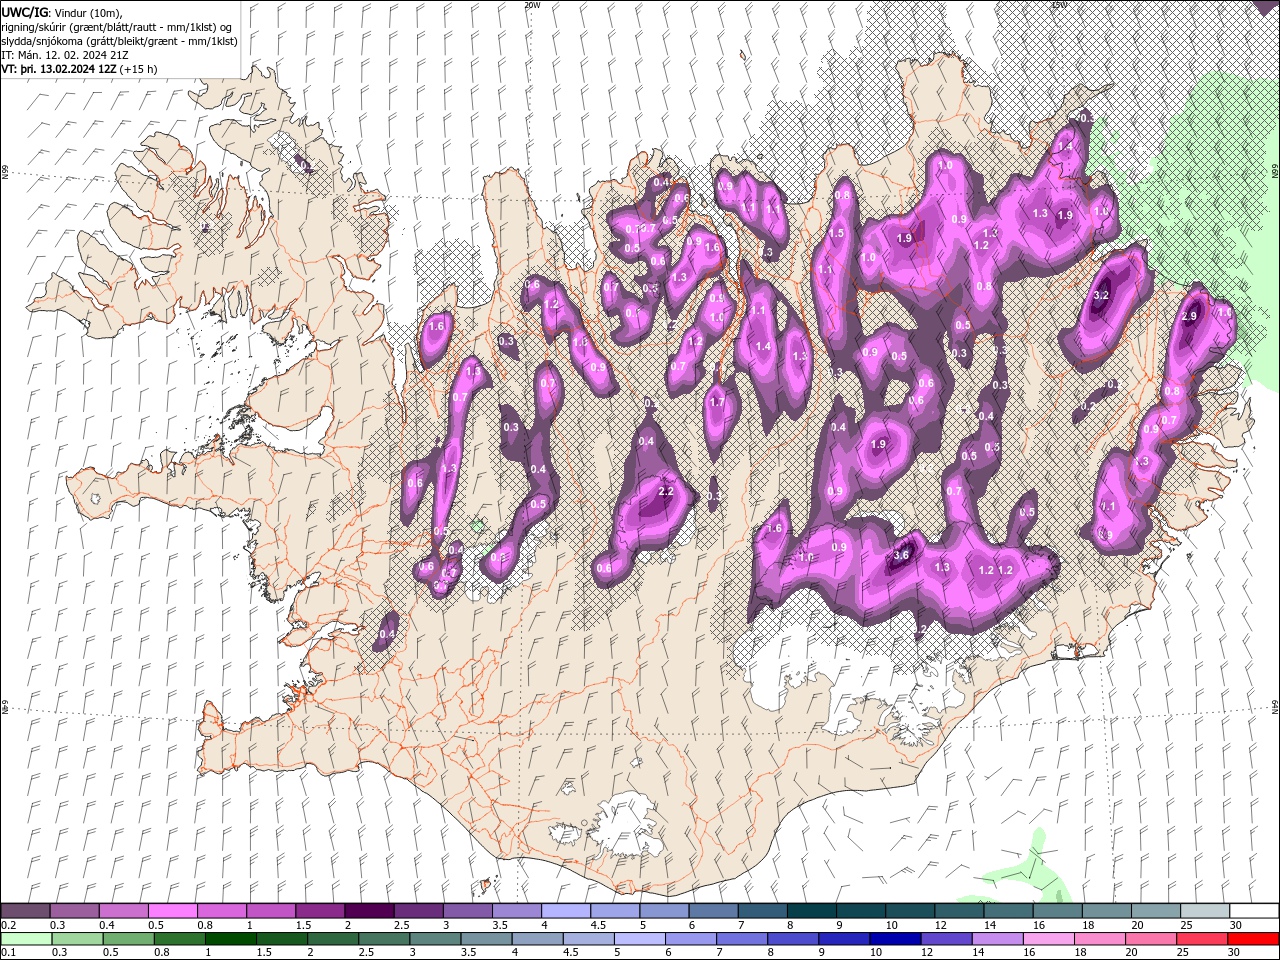Click the 1.7 snowfall value on the map

point(716,402)
